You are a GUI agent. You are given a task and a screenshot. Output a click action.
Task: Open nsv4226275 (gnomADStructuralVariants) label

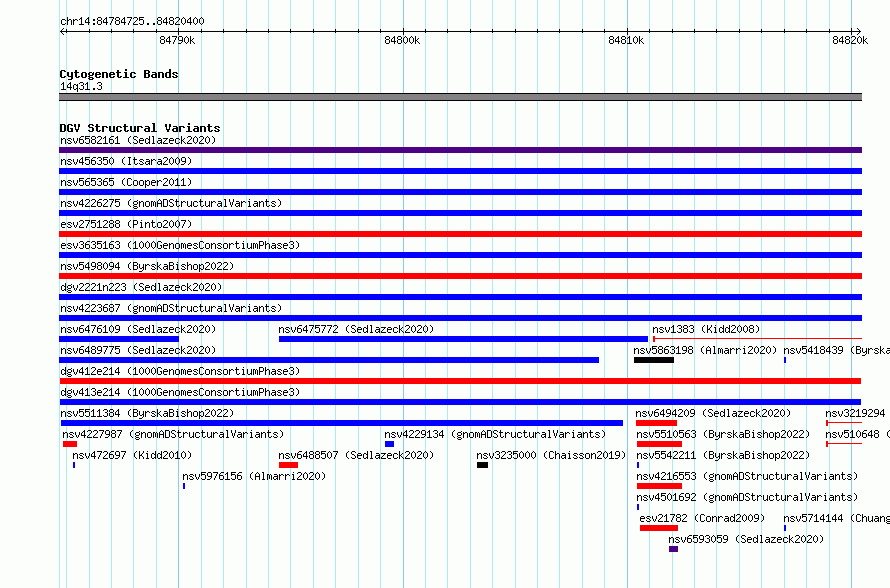click(x=171, y=203)
